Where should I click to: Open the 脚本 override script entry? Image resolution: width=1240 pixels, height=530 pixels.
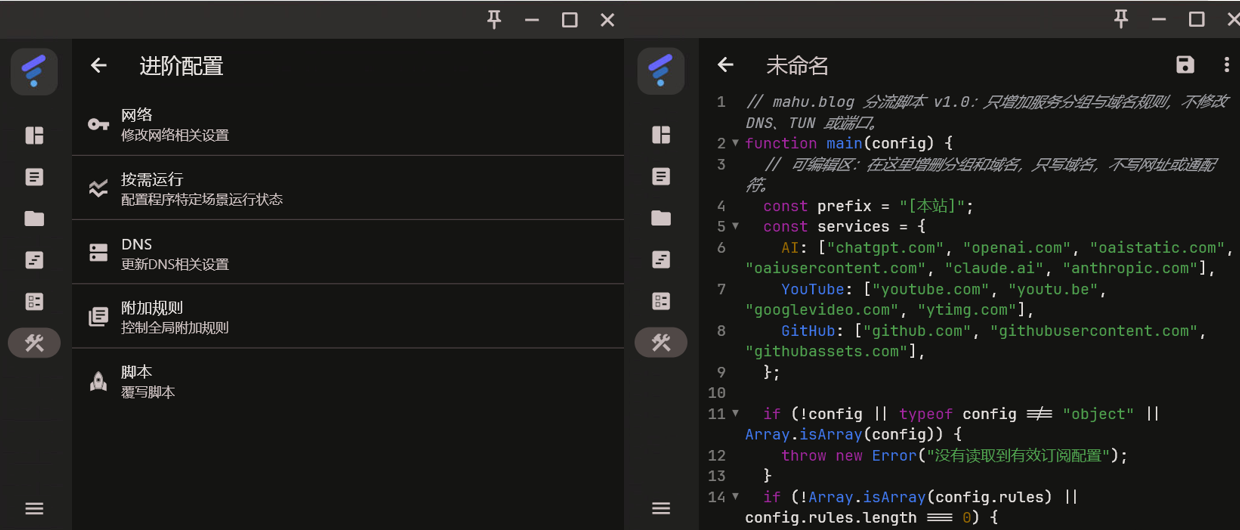click(348, 381)
